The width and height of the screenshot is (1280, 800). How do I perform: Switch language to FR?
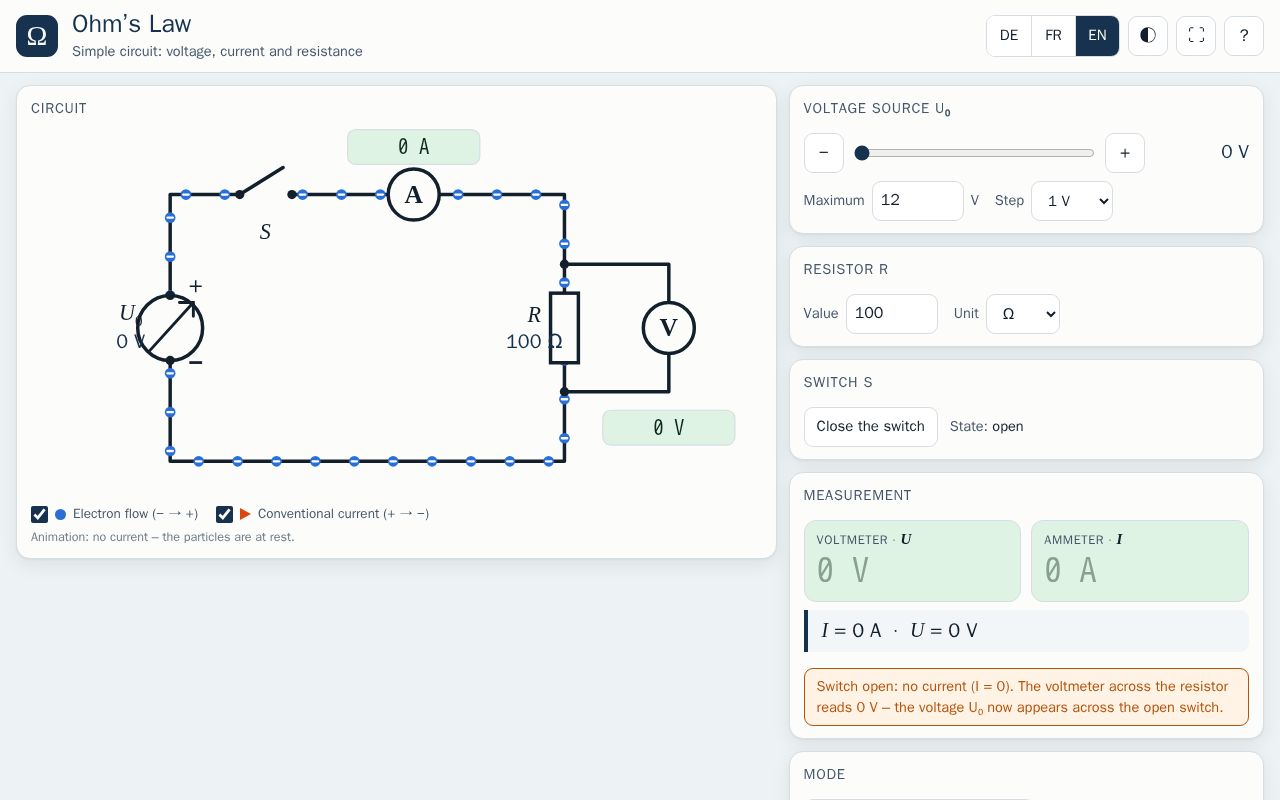click(x=1053, y=36)
